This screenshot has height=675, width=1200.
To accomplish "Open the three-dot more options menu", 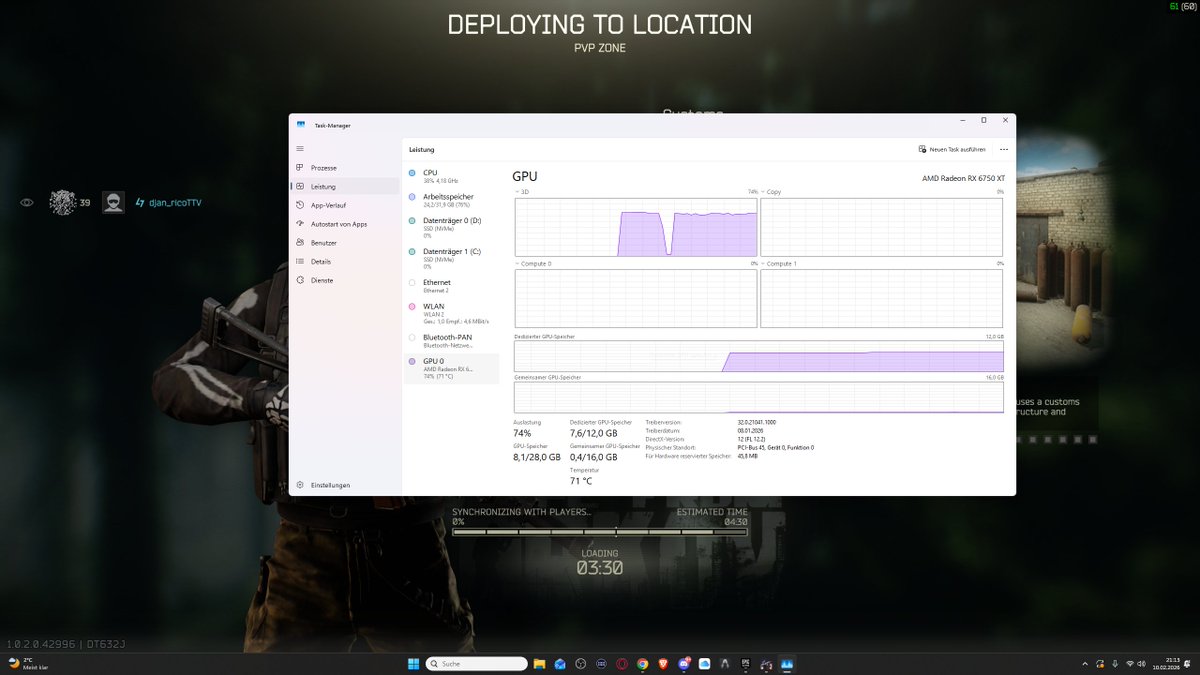I will (x=1004, y=149).
